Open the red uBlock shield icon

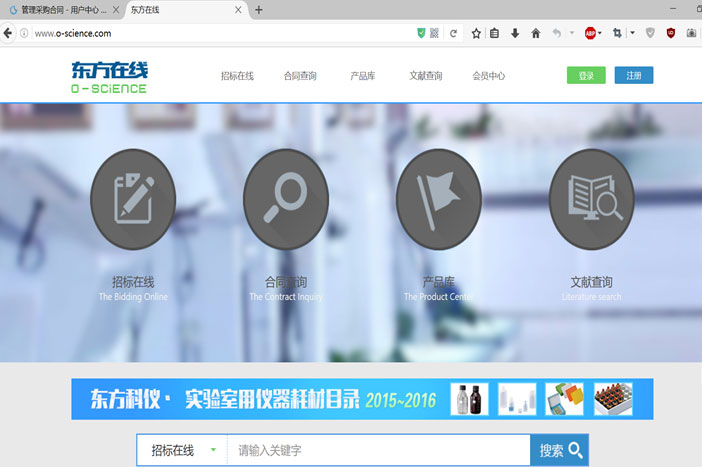point(671,33)
